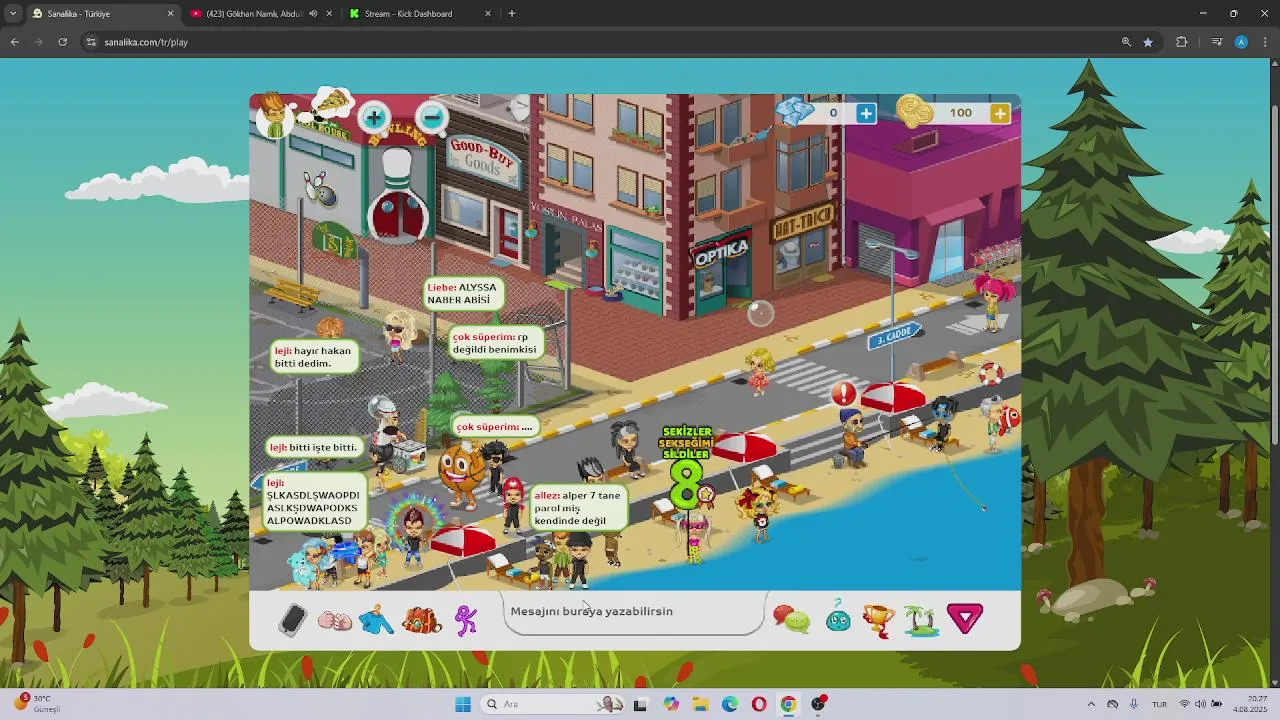This screenshot has width=1280, height=720.
Task: Open the page zoom magnifier icon
Action: tap(1126, 42)
